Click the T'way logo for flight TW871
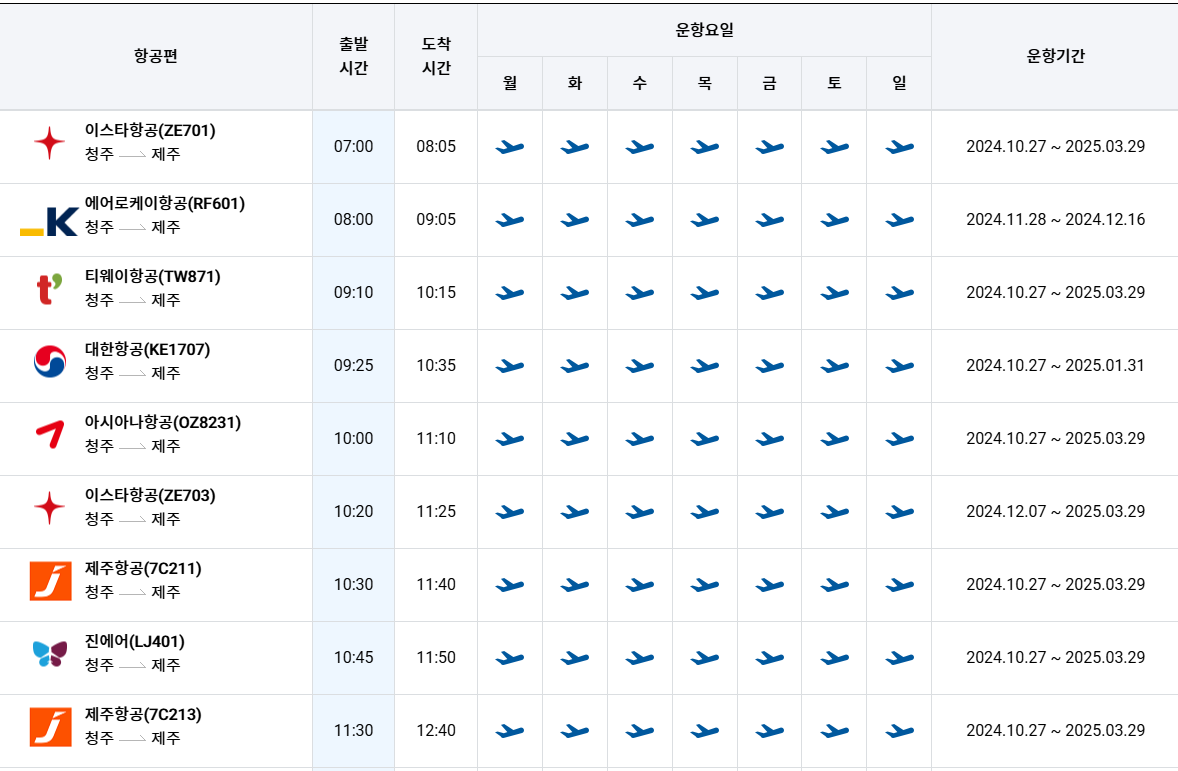Screen dimensions: 1178x771 50,289
